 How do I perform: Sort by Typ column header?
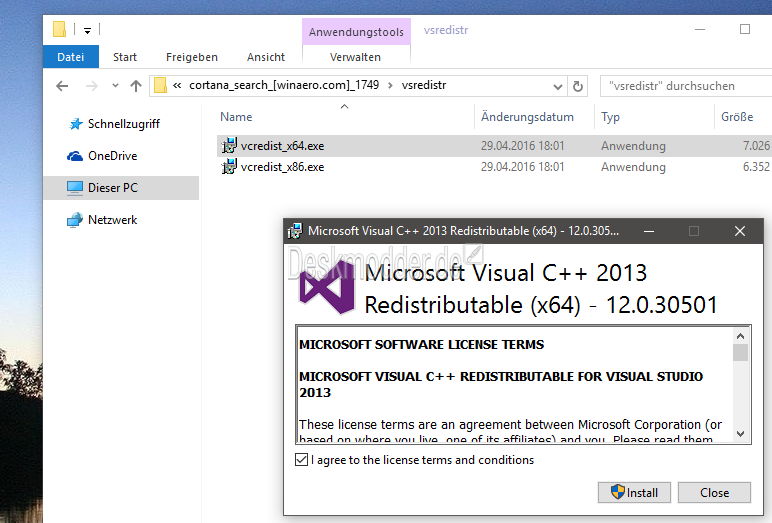pos(610,117)
